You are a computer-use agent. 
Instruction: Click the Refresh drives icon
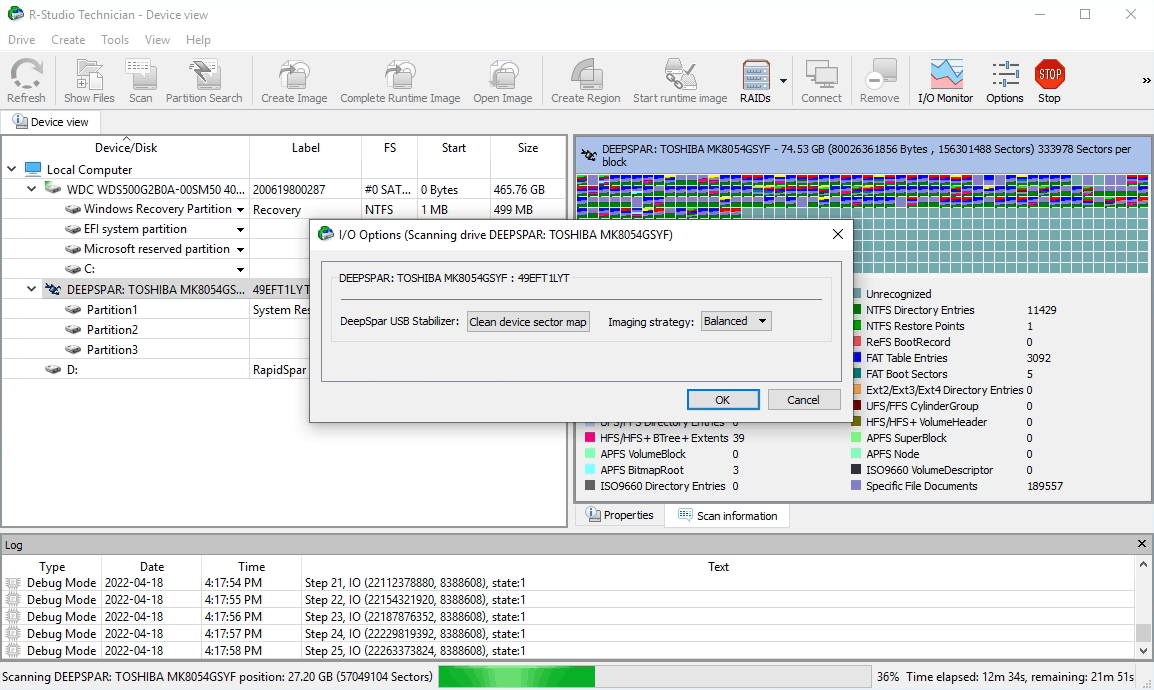point(26,80)
